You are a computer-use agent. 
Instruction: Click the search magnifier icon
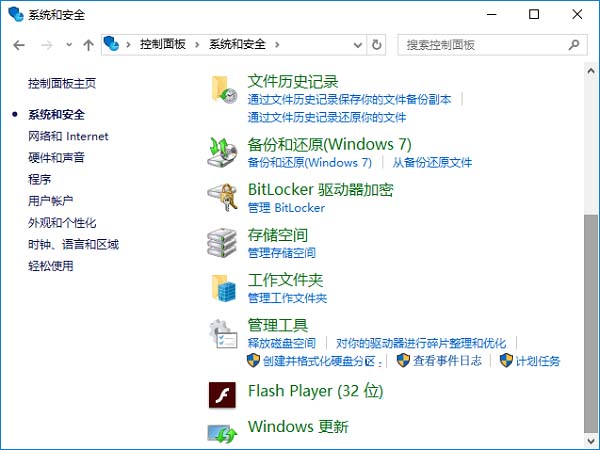574,45
